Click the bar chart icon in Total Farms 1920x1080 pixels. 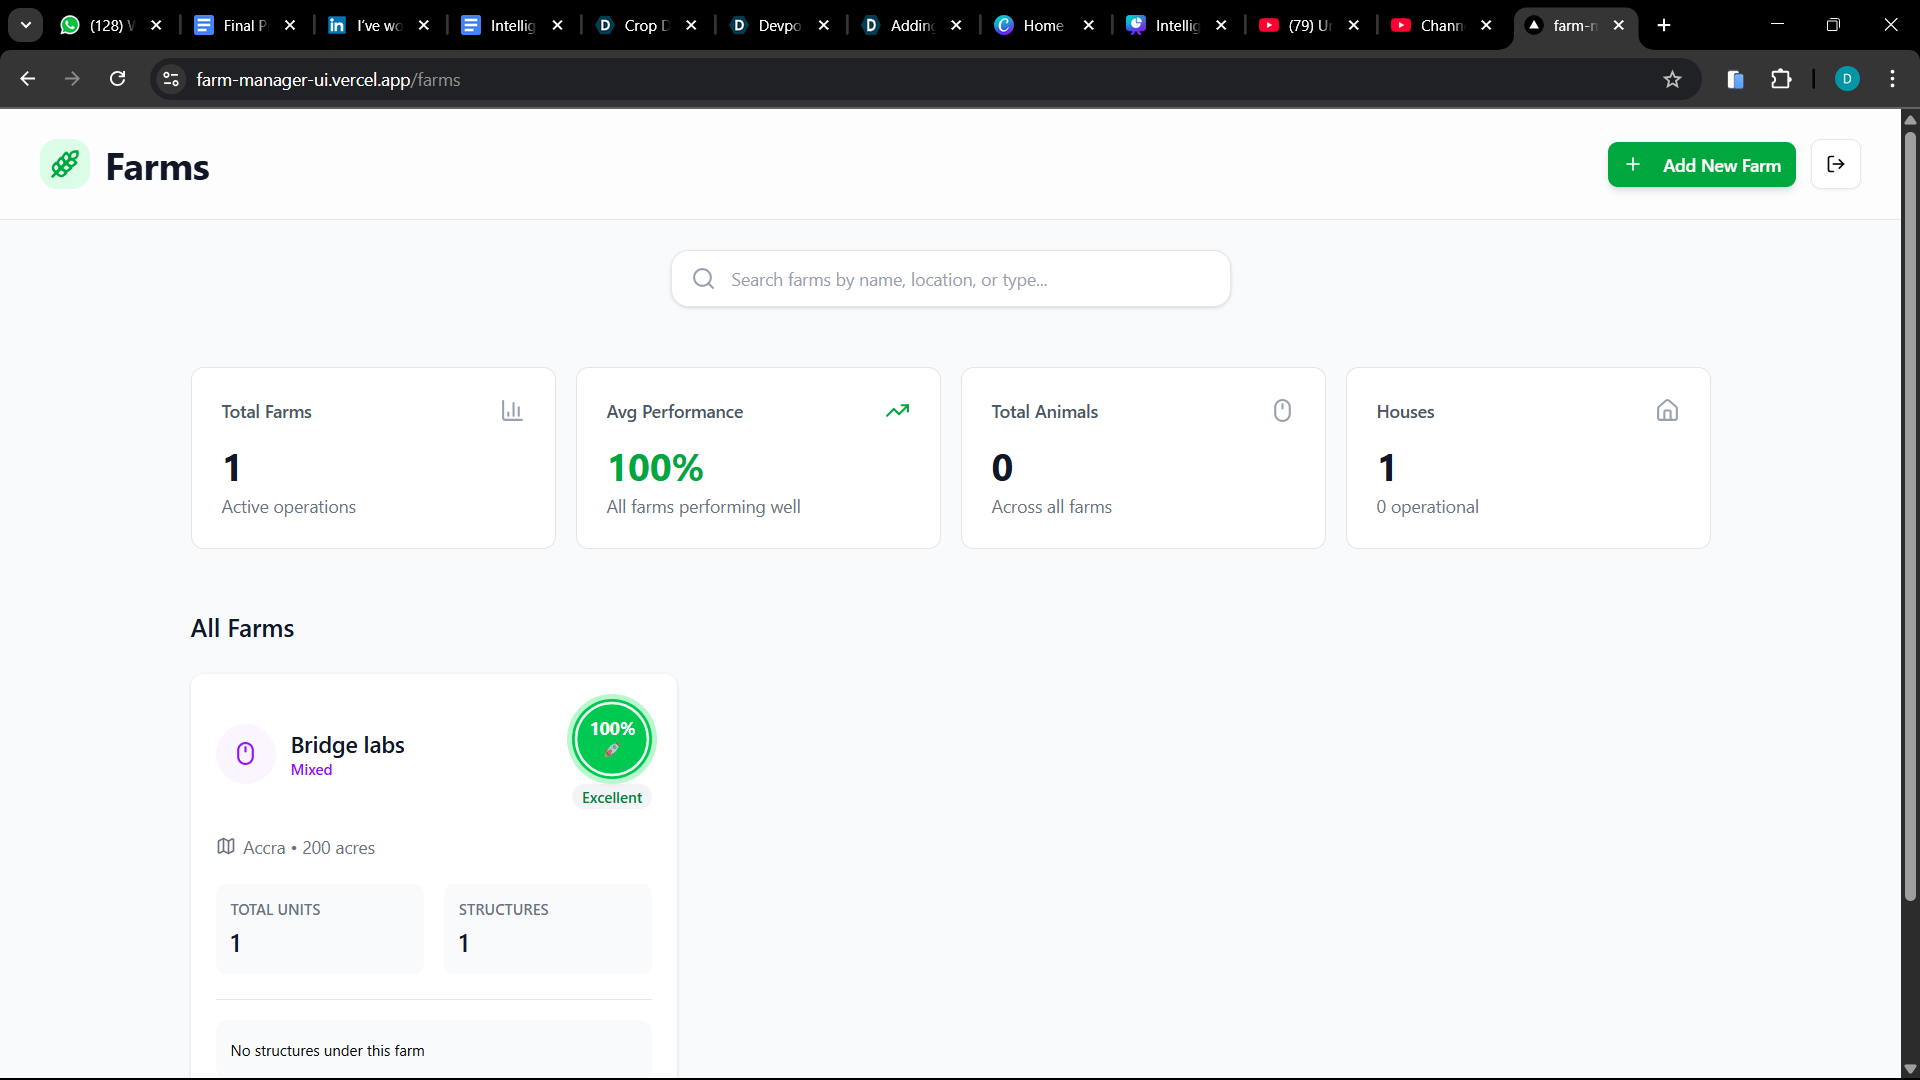click(512, 411)
